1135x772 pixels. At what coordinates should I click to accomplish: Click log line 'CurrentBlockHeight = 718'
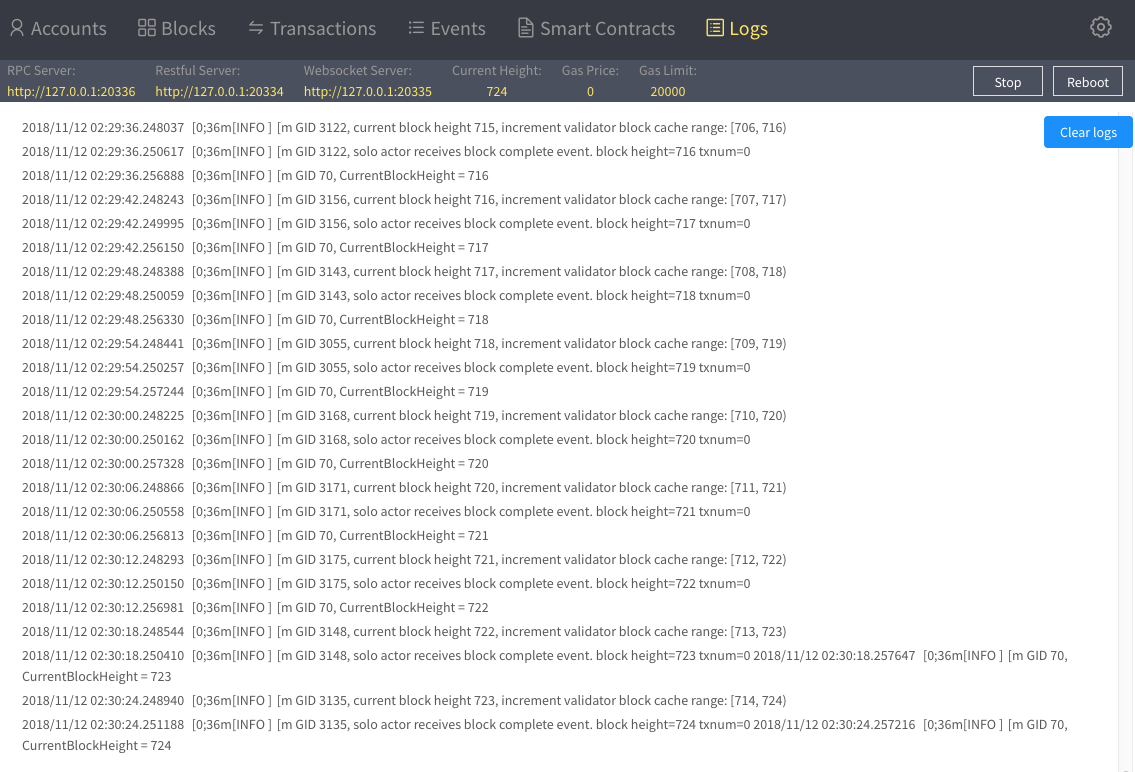(255, 319)
